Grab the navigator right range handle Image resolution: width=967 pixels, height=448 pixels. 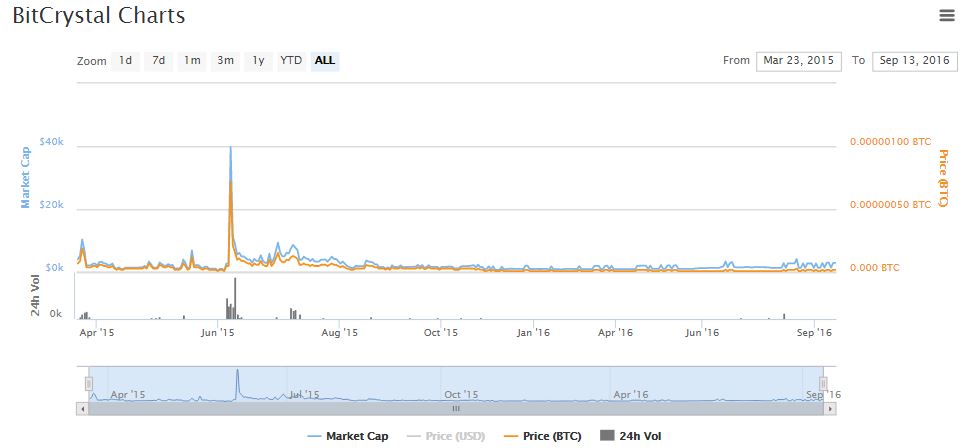[x=823, y=384]
